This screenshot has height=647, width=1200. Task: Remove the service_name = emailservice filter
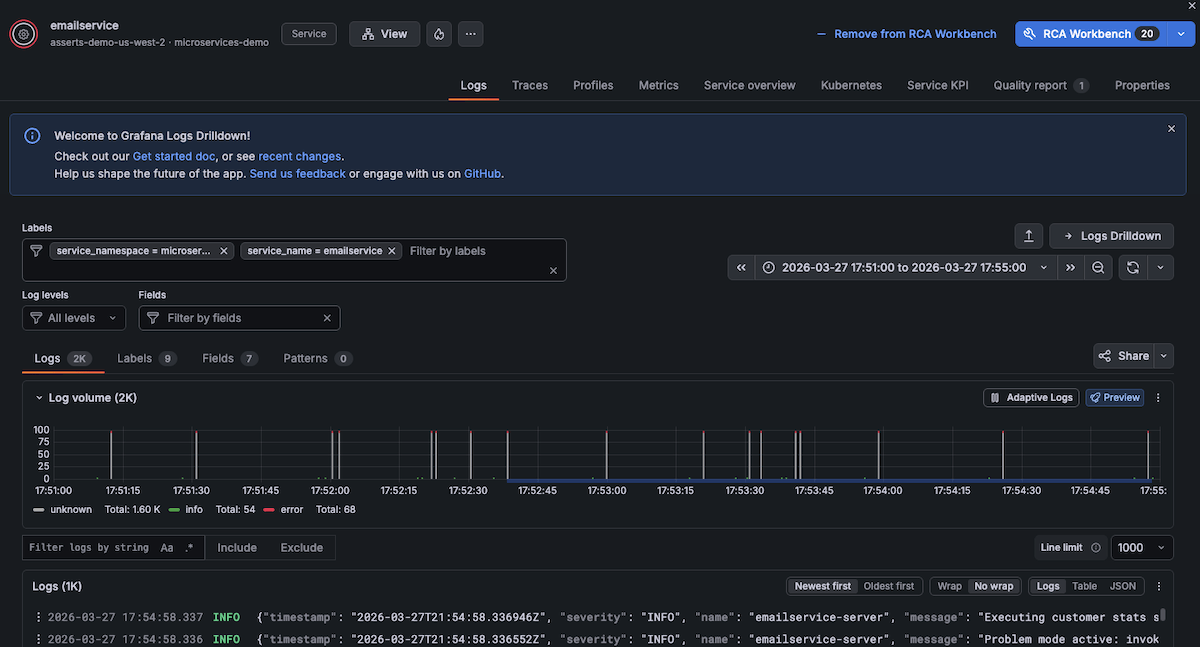pyautogui.click(x=393, y=251)
